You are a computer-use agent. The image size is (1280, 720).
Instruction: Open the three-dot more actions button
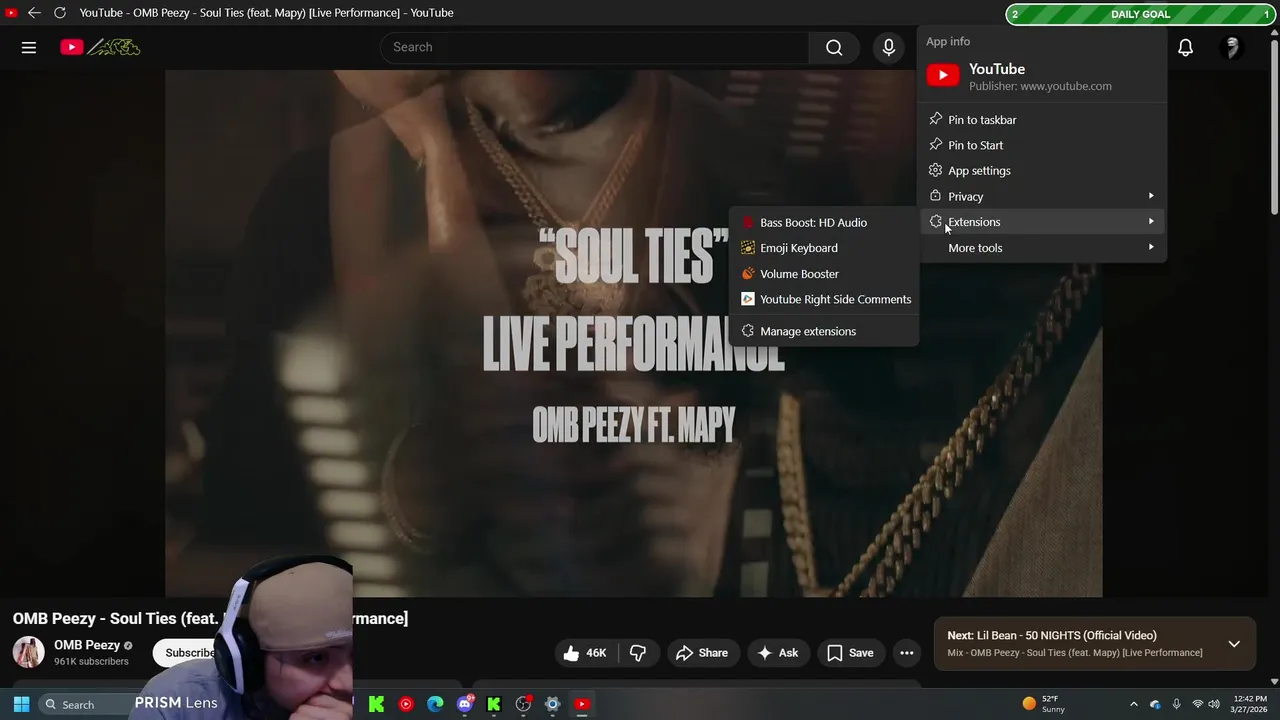click(907, 653)
